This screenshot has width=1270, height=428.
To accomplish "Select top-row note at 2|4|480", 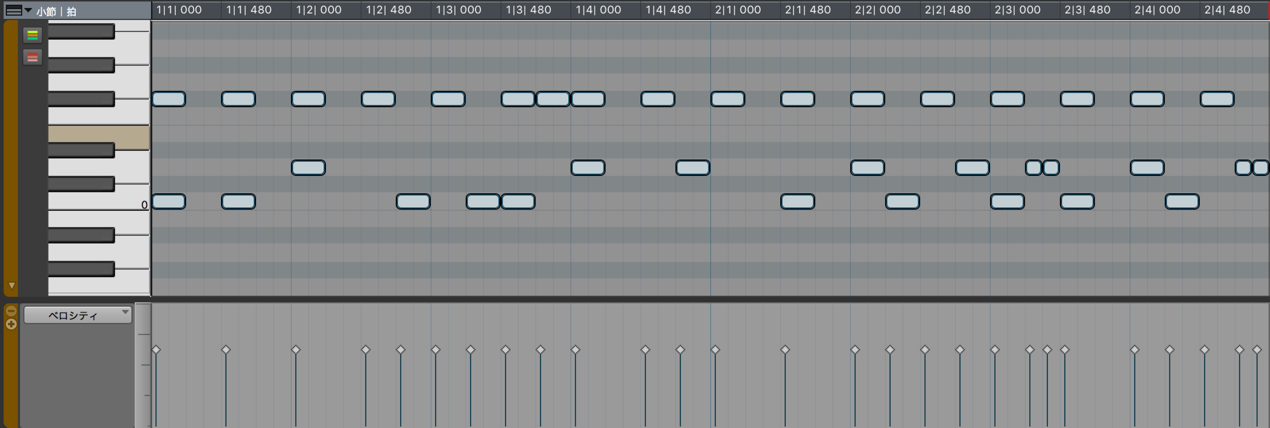I will [1217, 99].
